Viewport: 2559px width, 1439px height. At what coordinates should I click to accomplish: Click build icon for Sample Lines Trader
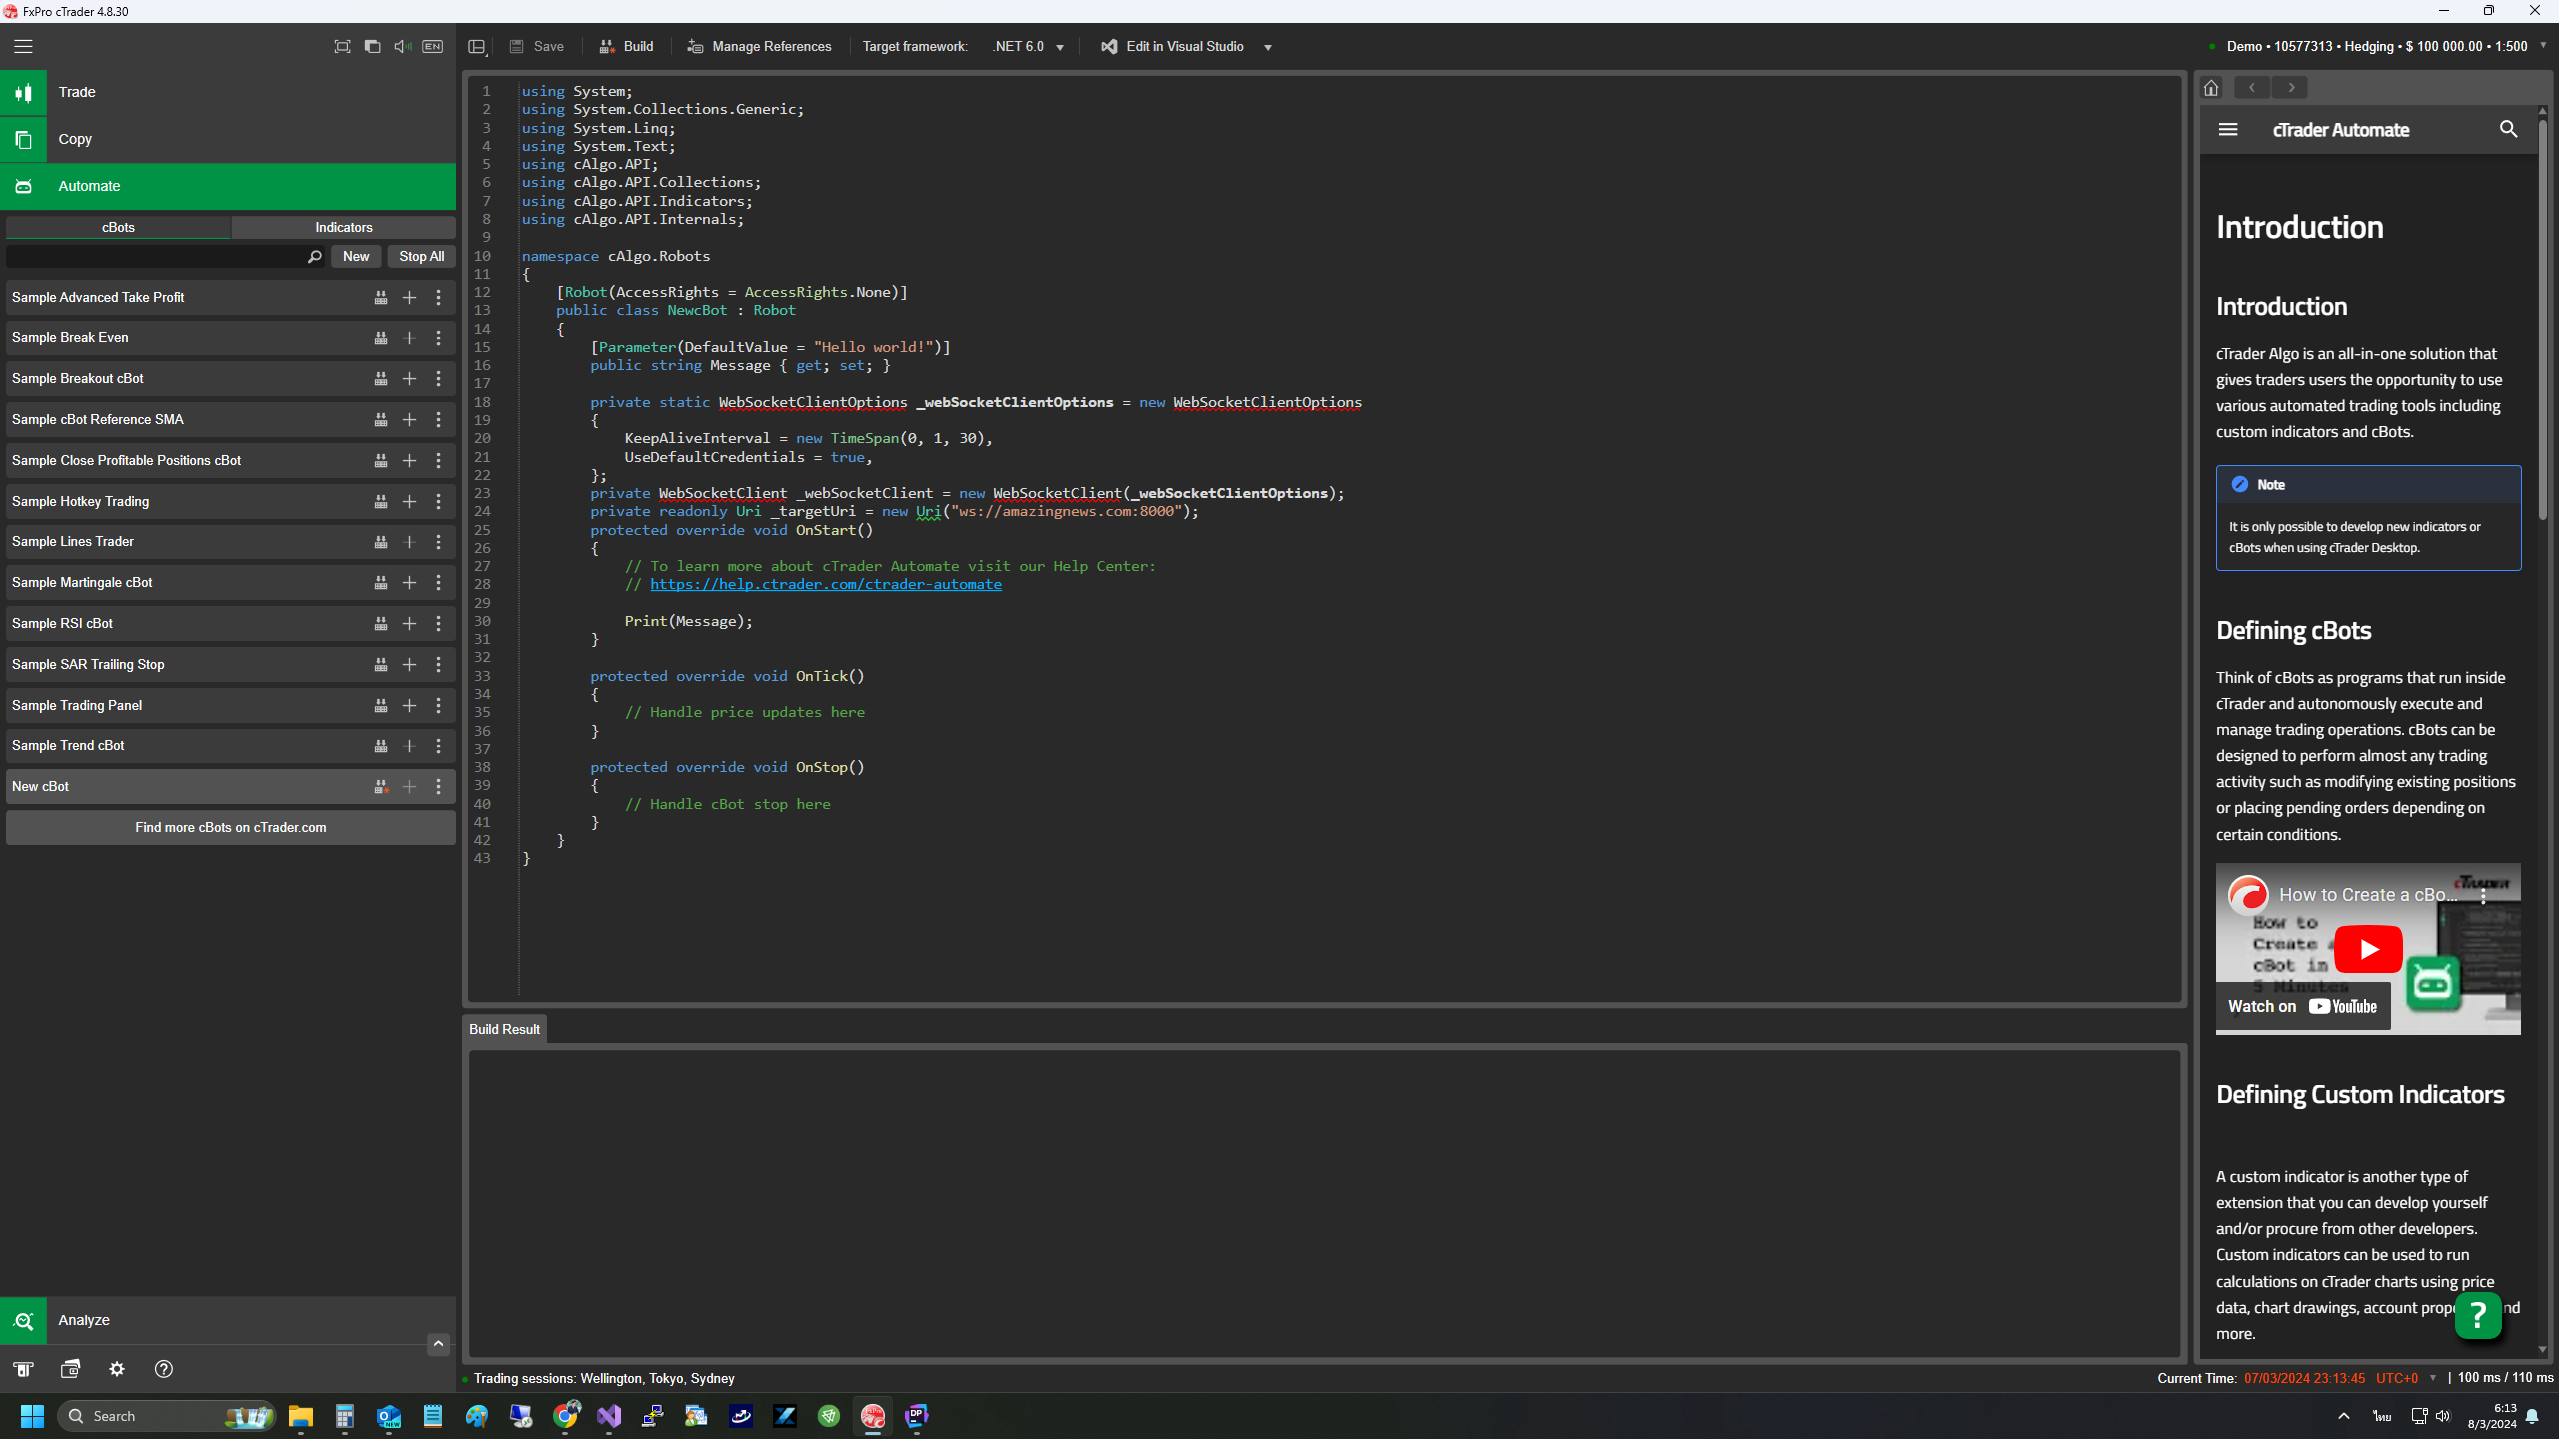pyautogui.click(x=381, y=542)
